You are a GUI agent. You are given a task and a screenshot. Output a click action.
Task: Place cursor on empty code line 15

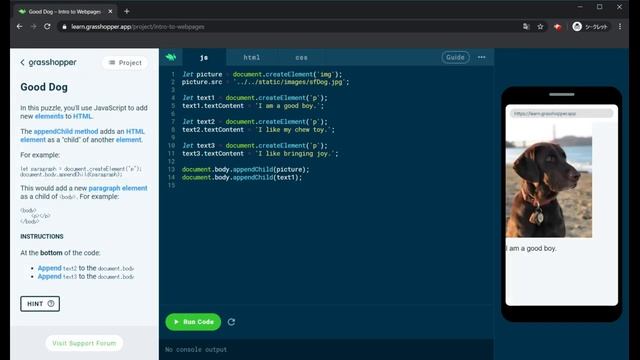click(327, 185)
